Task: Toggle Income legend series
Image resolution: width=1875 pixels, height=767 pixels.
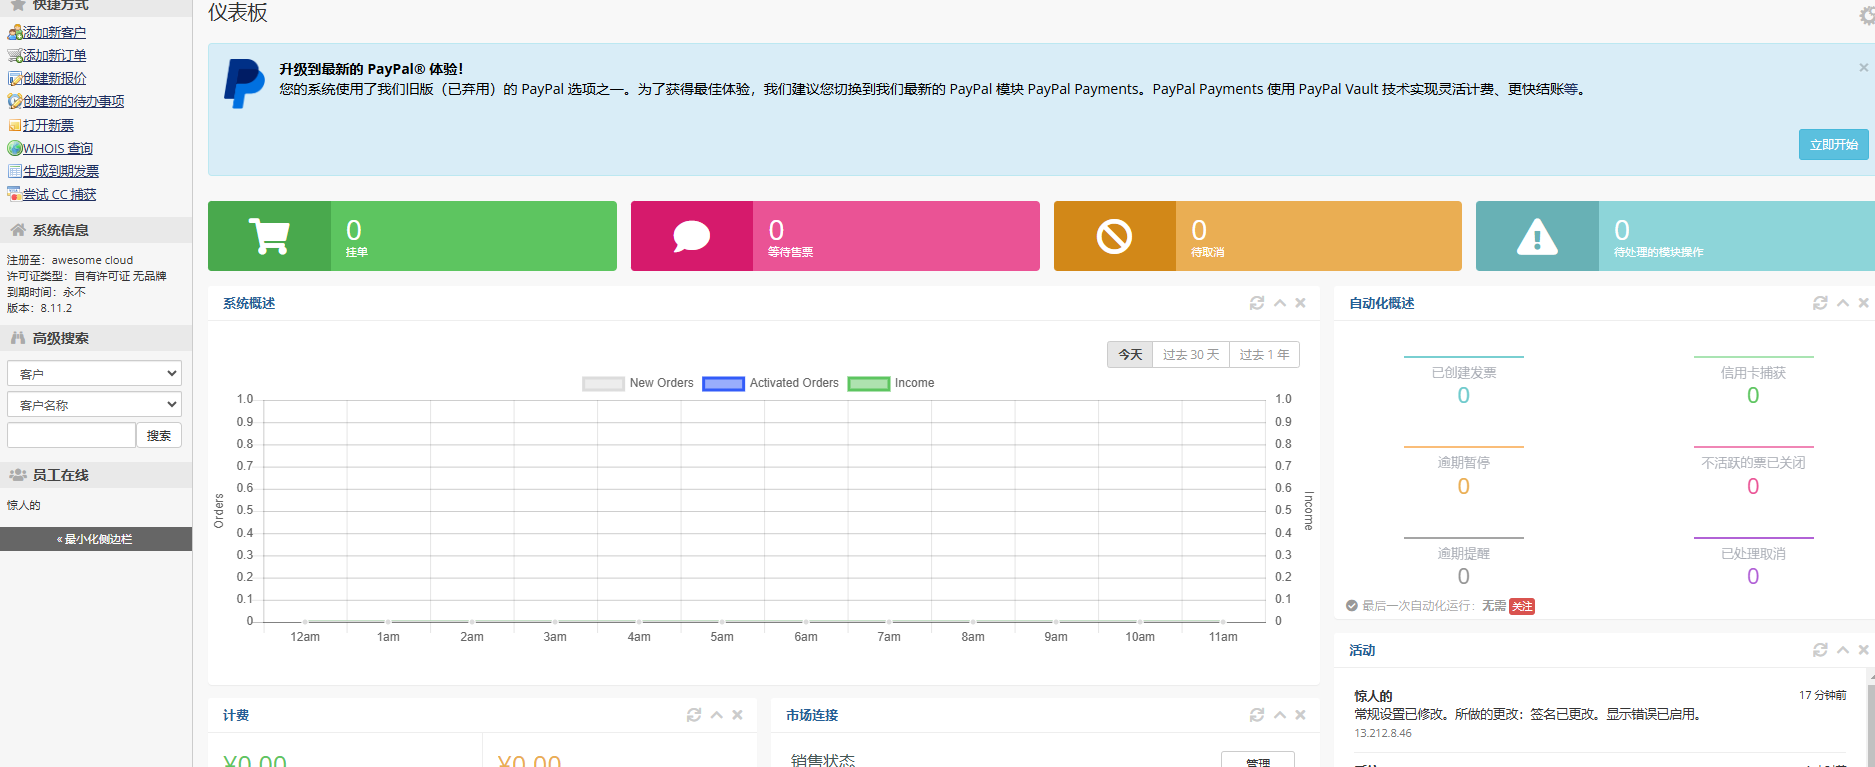Action: point(891,383)
